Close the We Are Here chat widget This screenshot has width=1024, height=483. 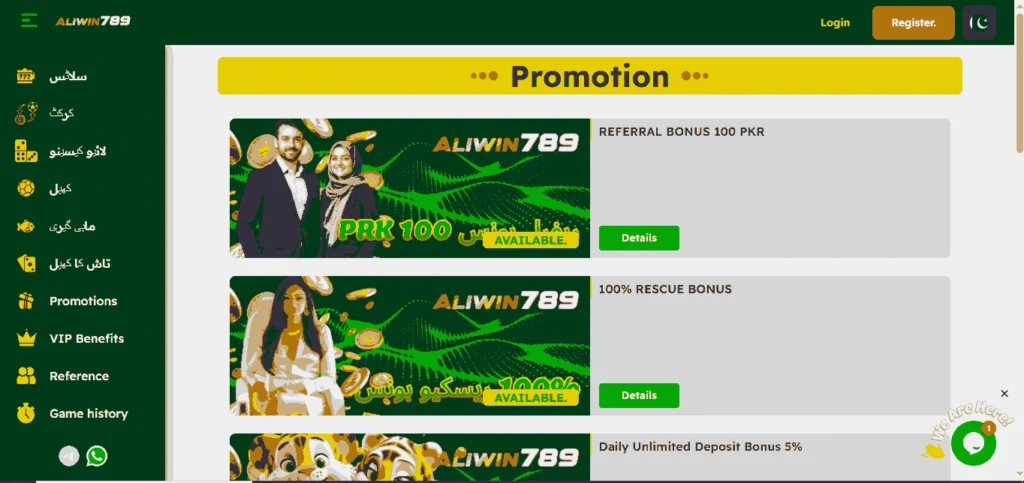(x=1004, y=394)
